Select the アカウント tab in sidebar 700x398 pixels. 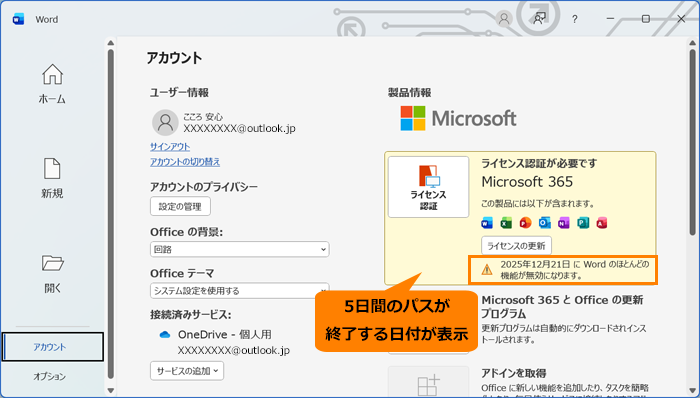coord(53,347)
